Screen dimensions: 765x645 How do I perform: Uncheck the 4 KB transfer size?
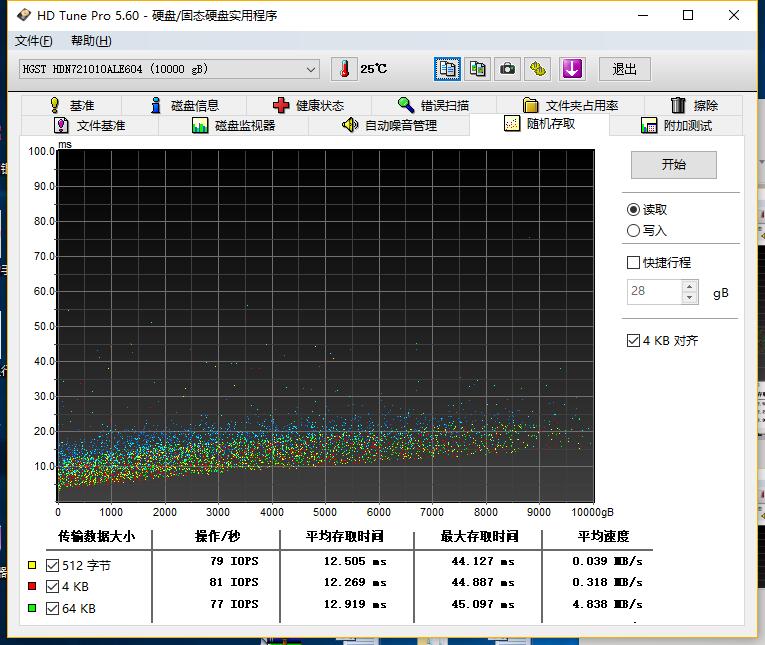point(52,586)
